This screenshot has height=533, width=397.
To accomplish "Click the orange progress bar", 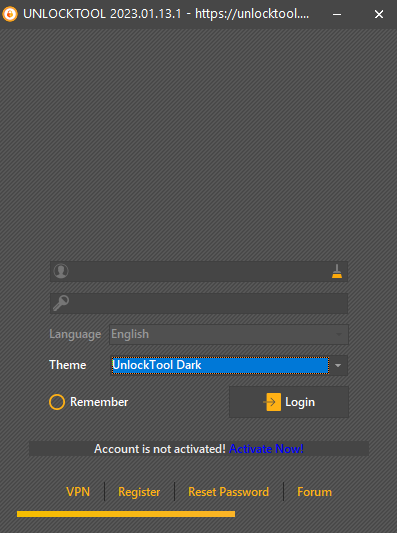I will (x=126, y=514).
